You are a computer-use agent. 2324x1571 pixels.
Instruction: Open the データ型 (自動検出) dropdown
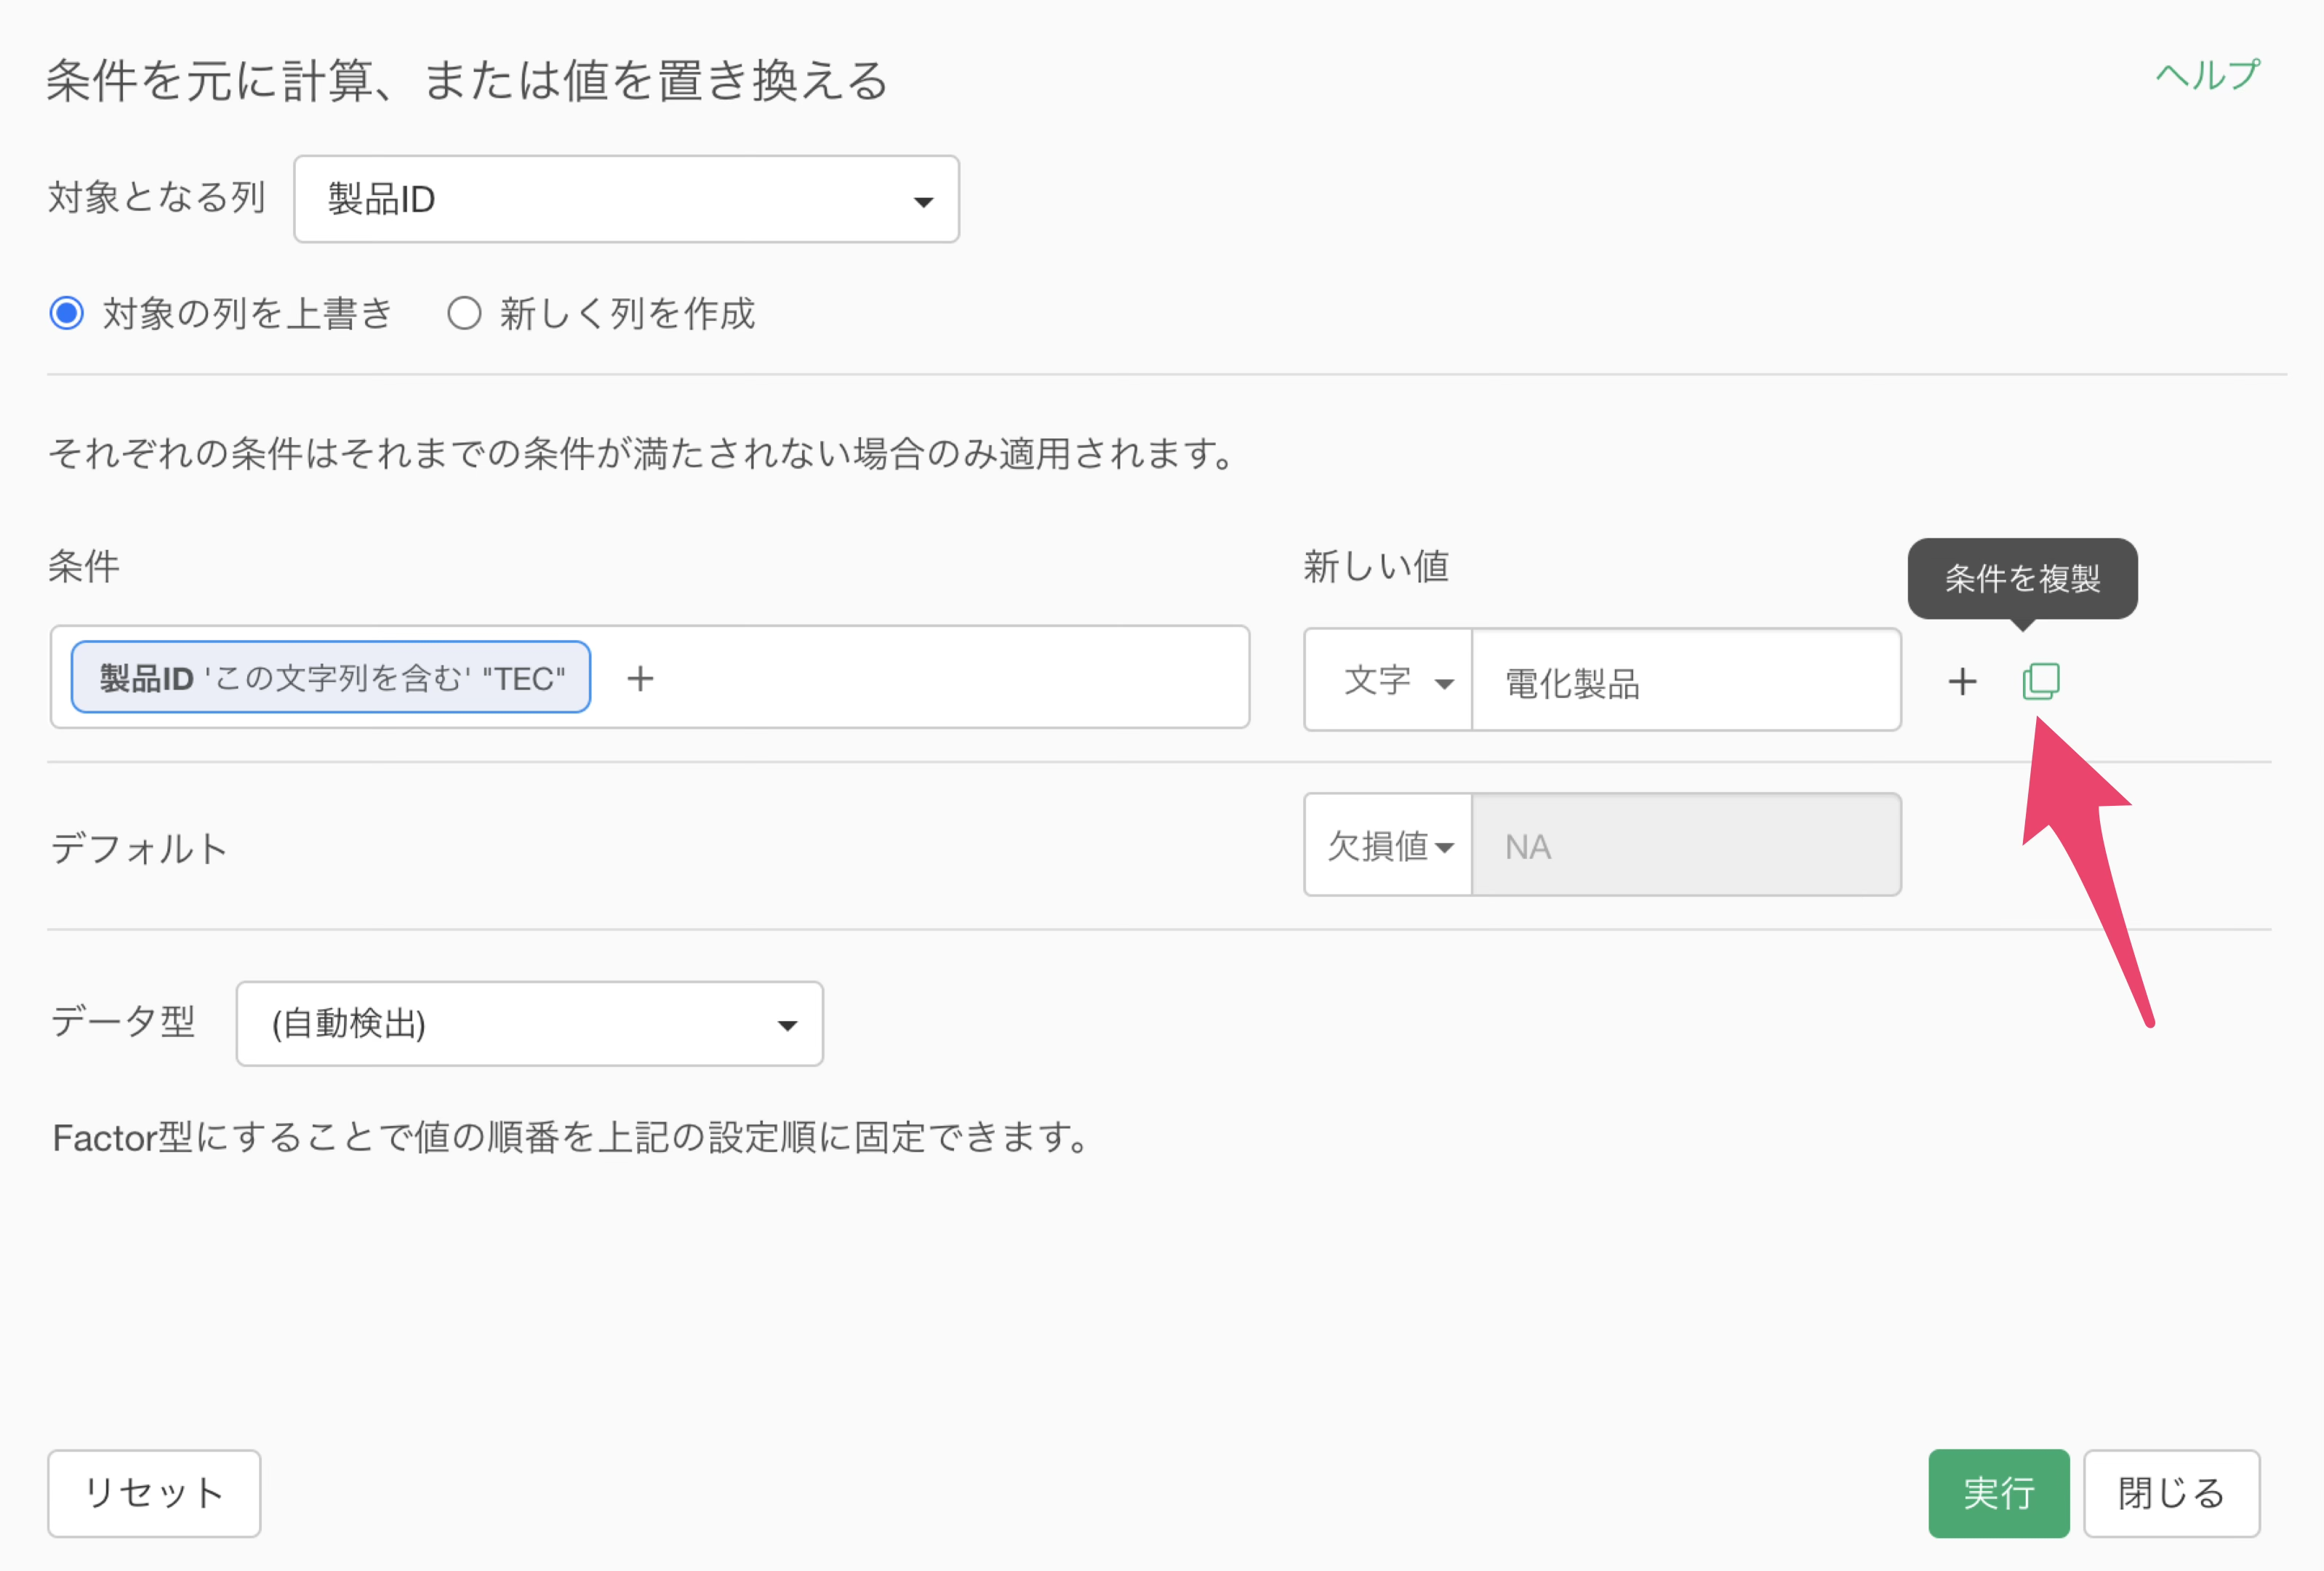[x=529, y=1024]
